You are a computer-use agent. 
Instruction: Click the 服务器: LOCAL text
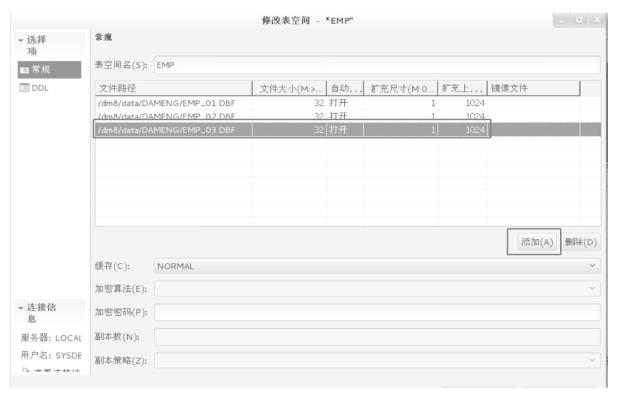click(51, 338)
